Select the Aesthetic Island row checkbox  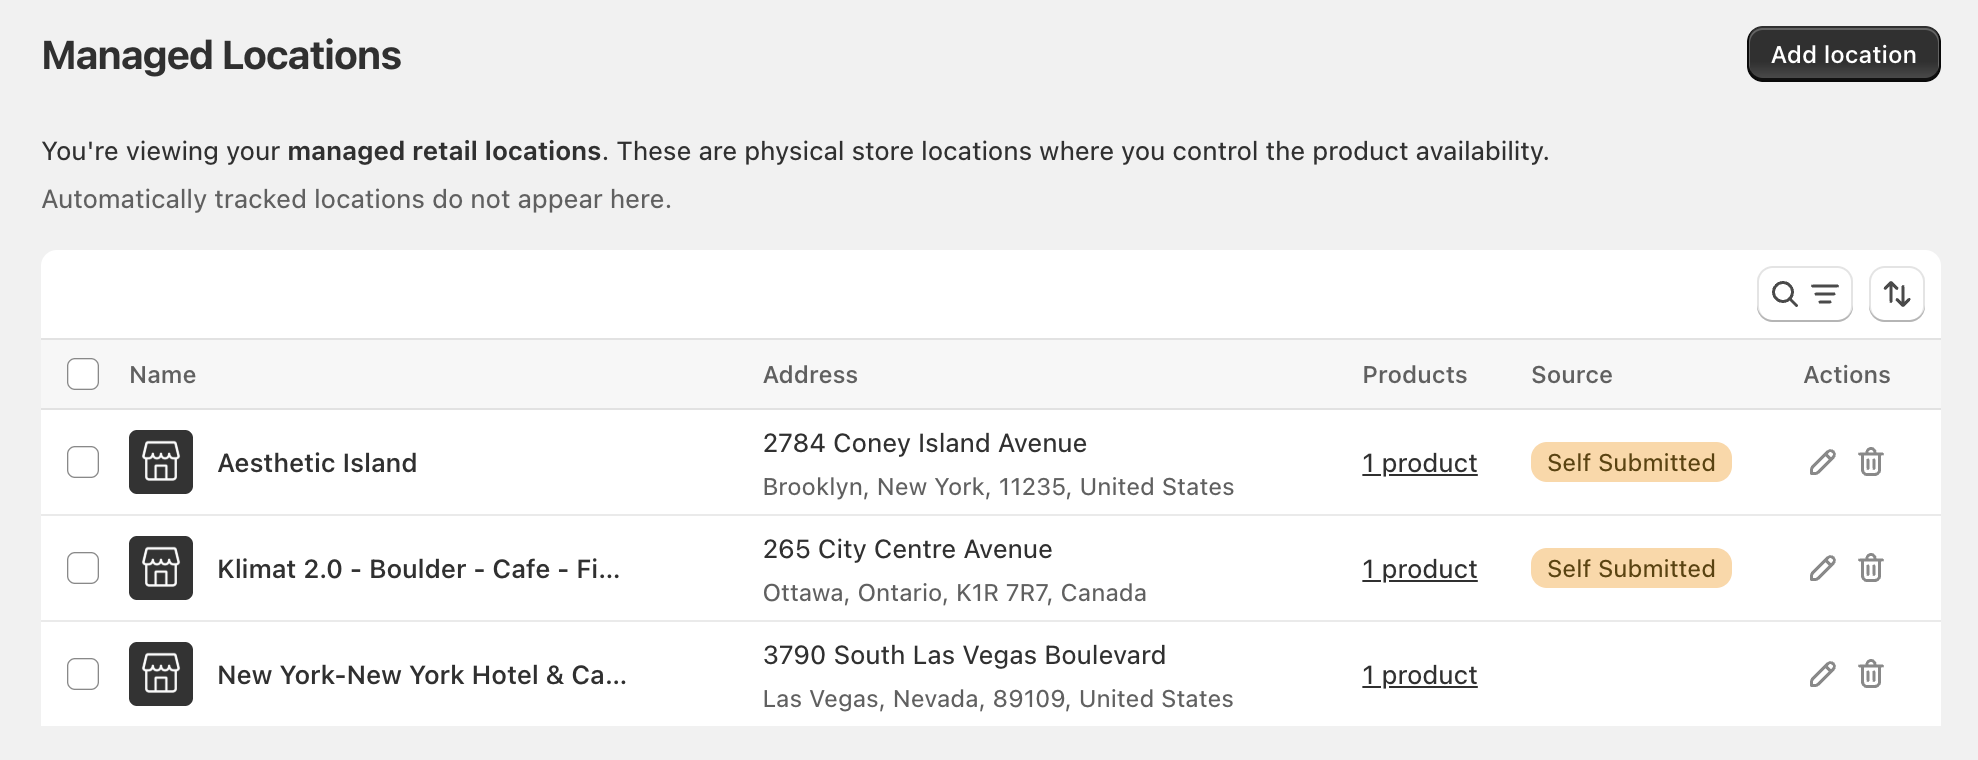click(83, 462)
